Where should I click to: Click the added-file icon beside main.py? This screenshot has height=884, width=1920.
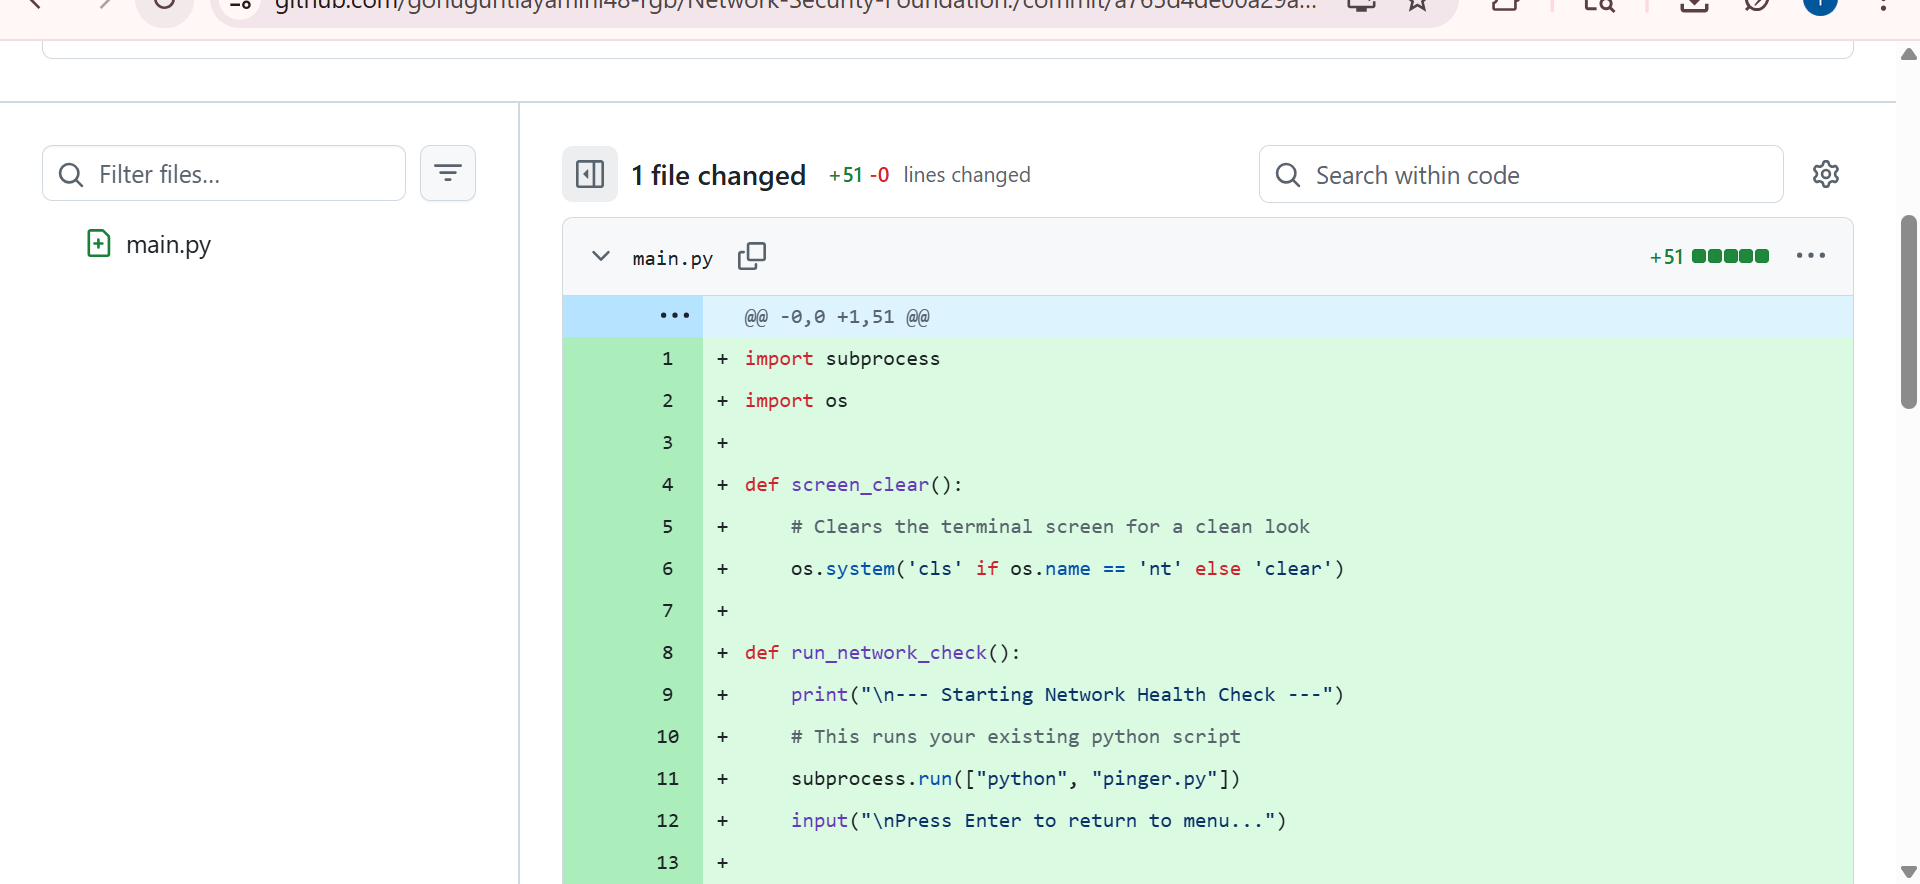[x=99, y=244]
